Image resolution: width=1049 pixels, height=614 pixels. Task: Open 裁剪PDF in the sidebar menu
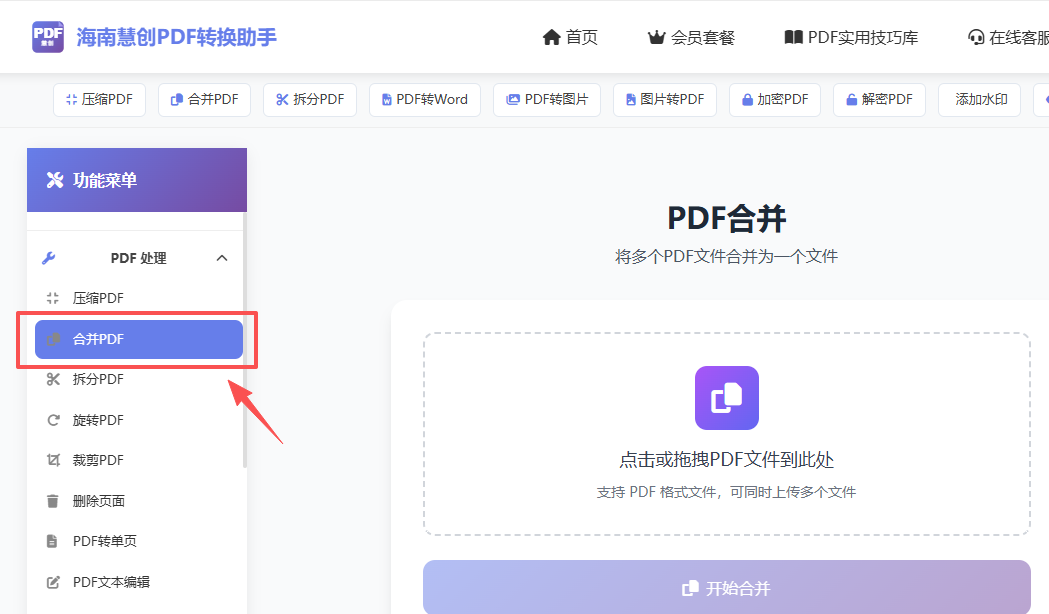click(138, 460)
